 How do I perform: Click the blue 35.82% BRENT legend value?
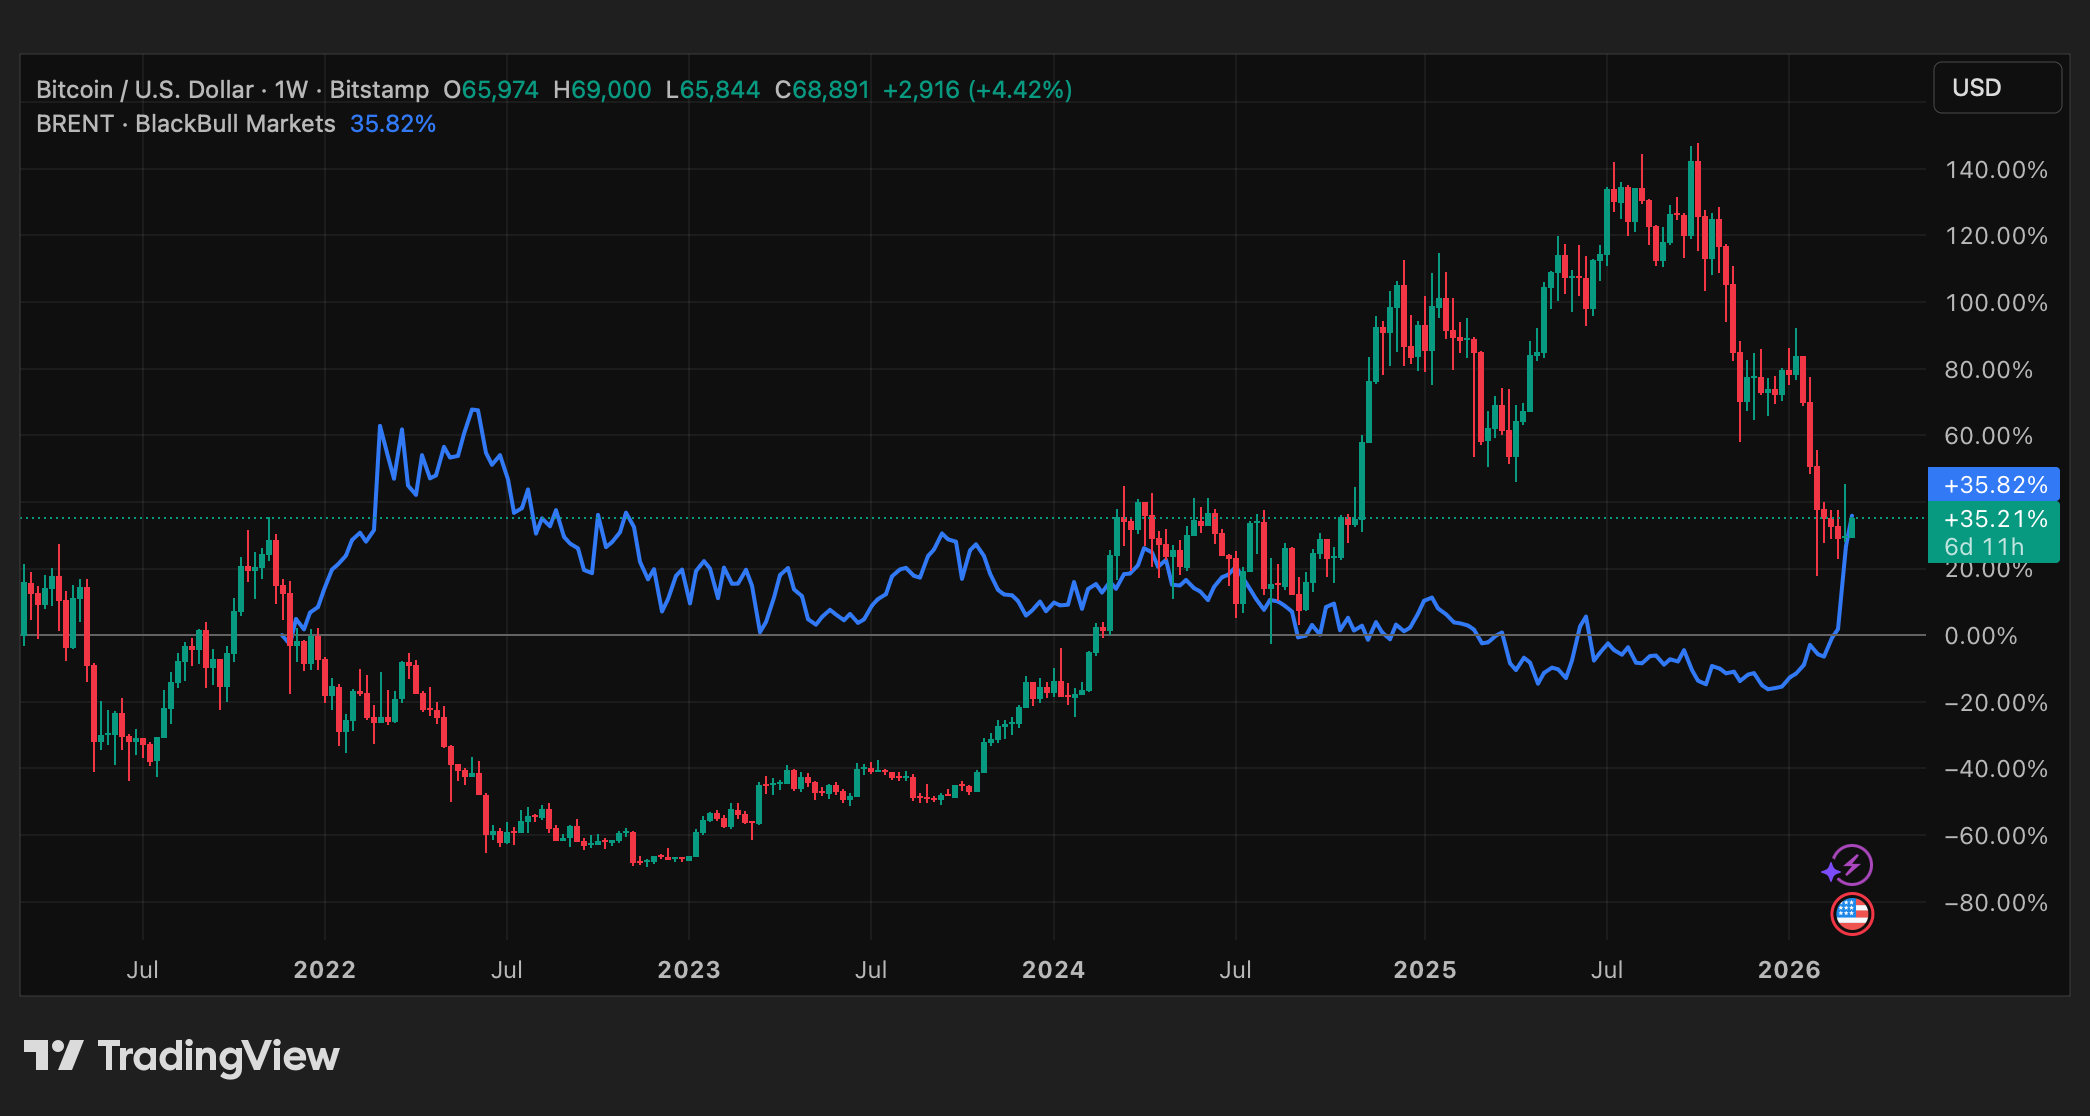[x=392, y=124]
